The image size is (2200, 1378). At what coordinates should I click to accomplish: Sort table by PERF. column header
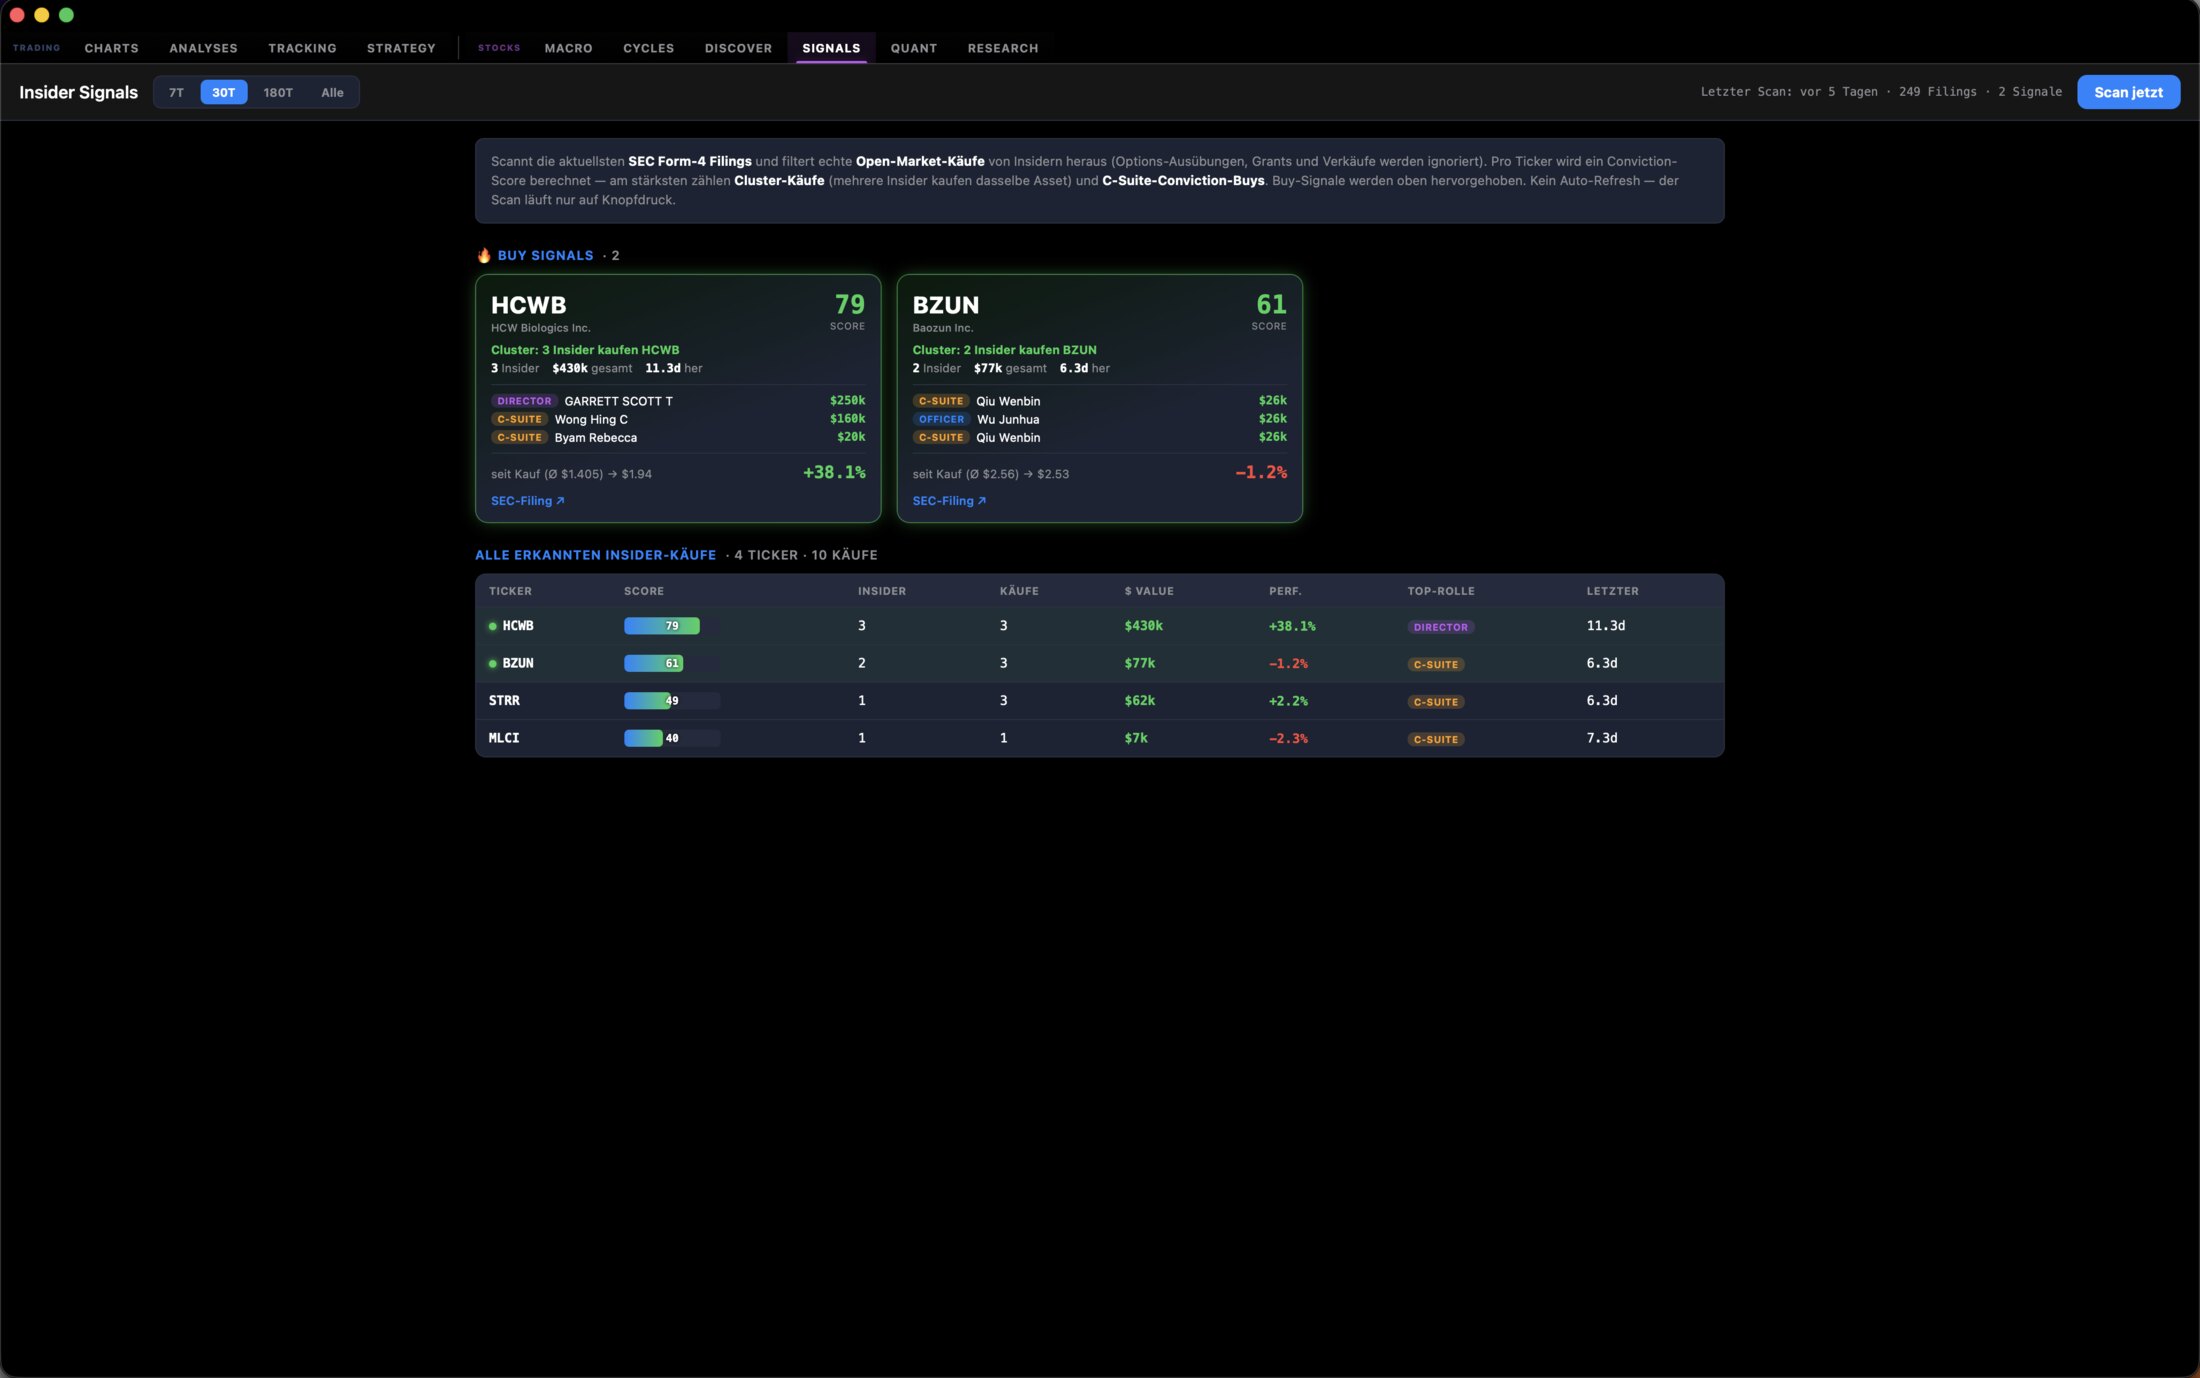coord(1285,591)
